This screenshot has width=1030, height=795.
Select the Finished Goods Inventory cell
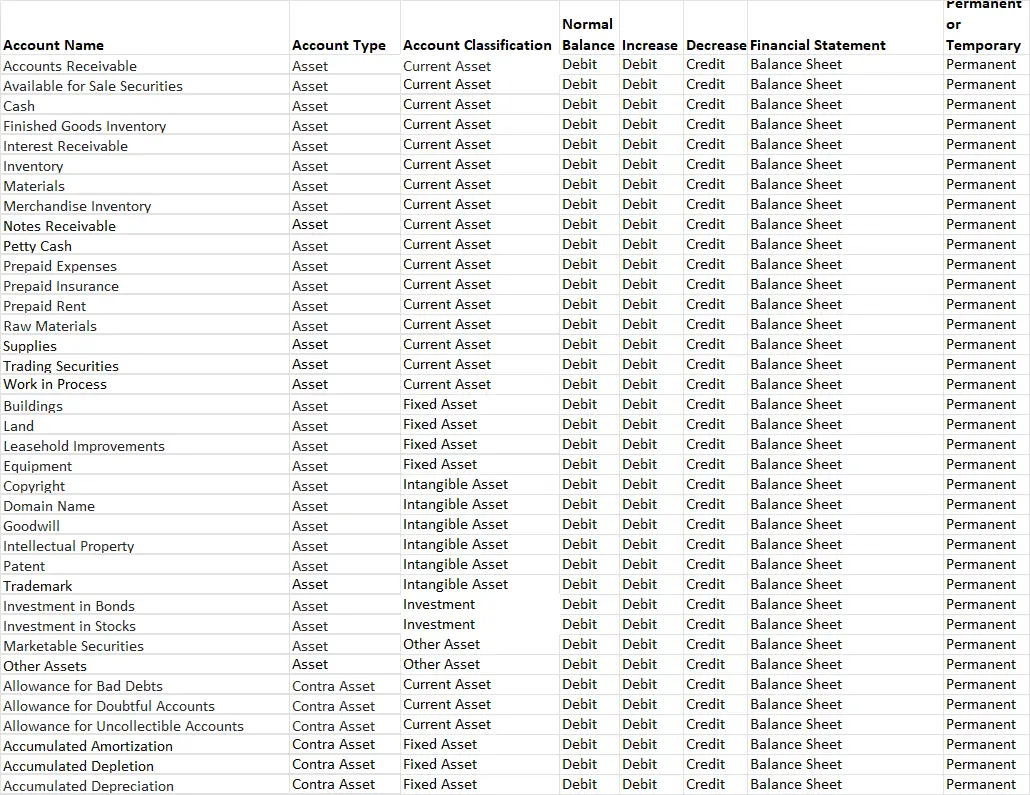point(85,126)
